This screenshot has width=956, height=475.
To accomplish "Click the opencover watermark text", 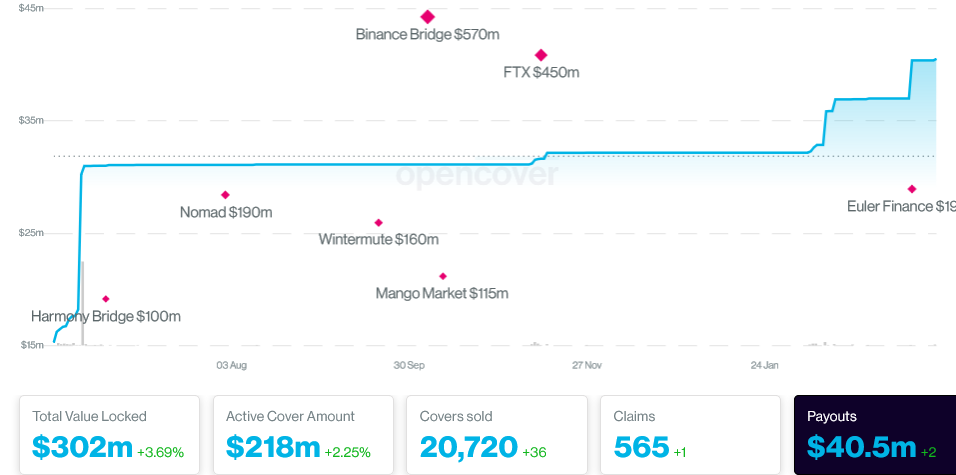I will click(477, 174).
